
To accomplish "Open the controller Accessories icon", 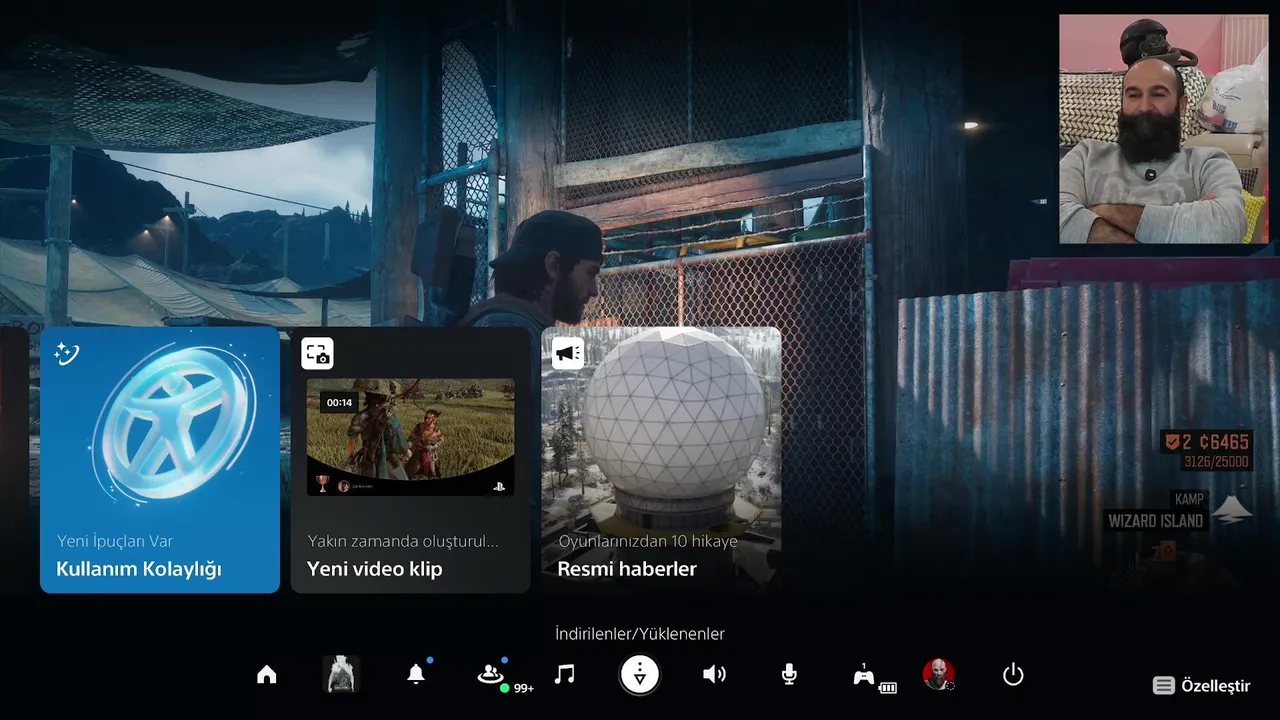I will pos(864,675).
